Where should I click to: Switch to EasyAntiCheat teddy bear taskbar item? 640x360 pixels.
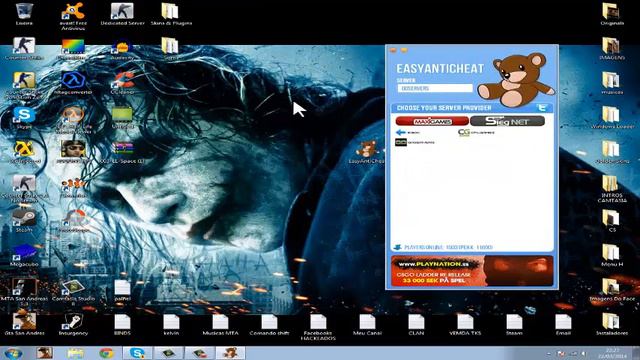(231, 353)
